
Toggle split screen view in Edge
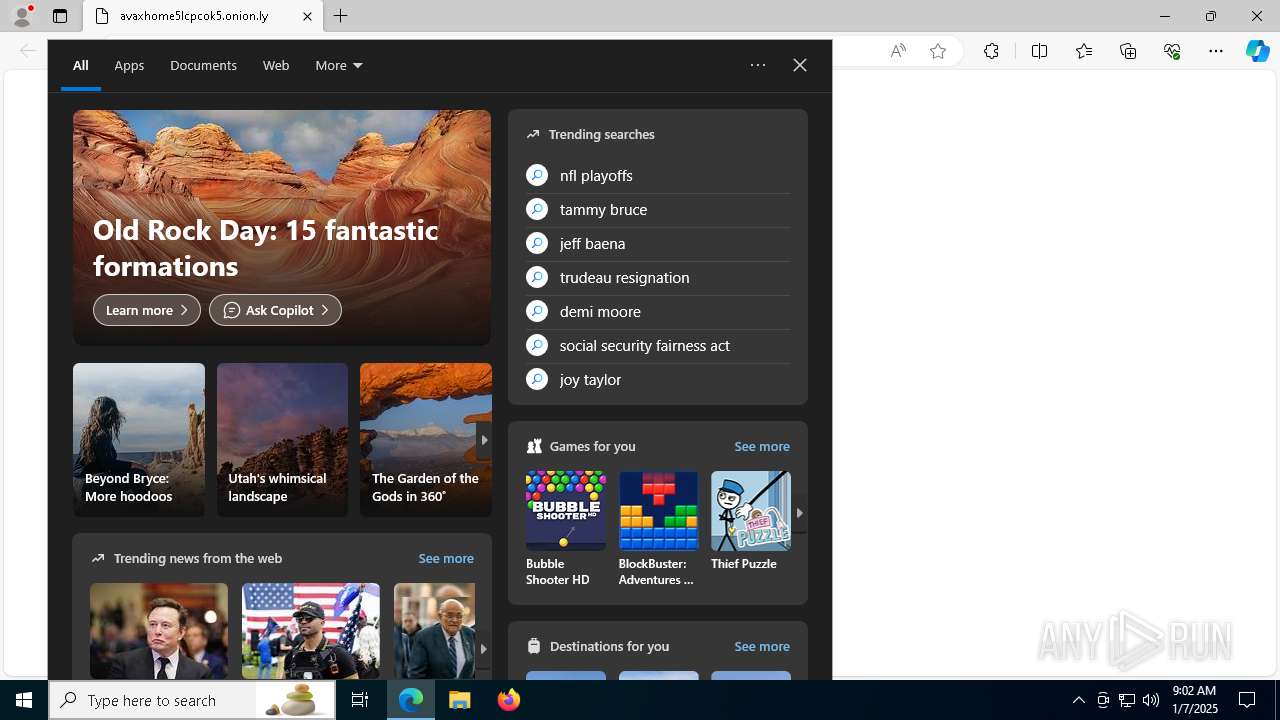pyautogui.click(x=1039, y=51)
